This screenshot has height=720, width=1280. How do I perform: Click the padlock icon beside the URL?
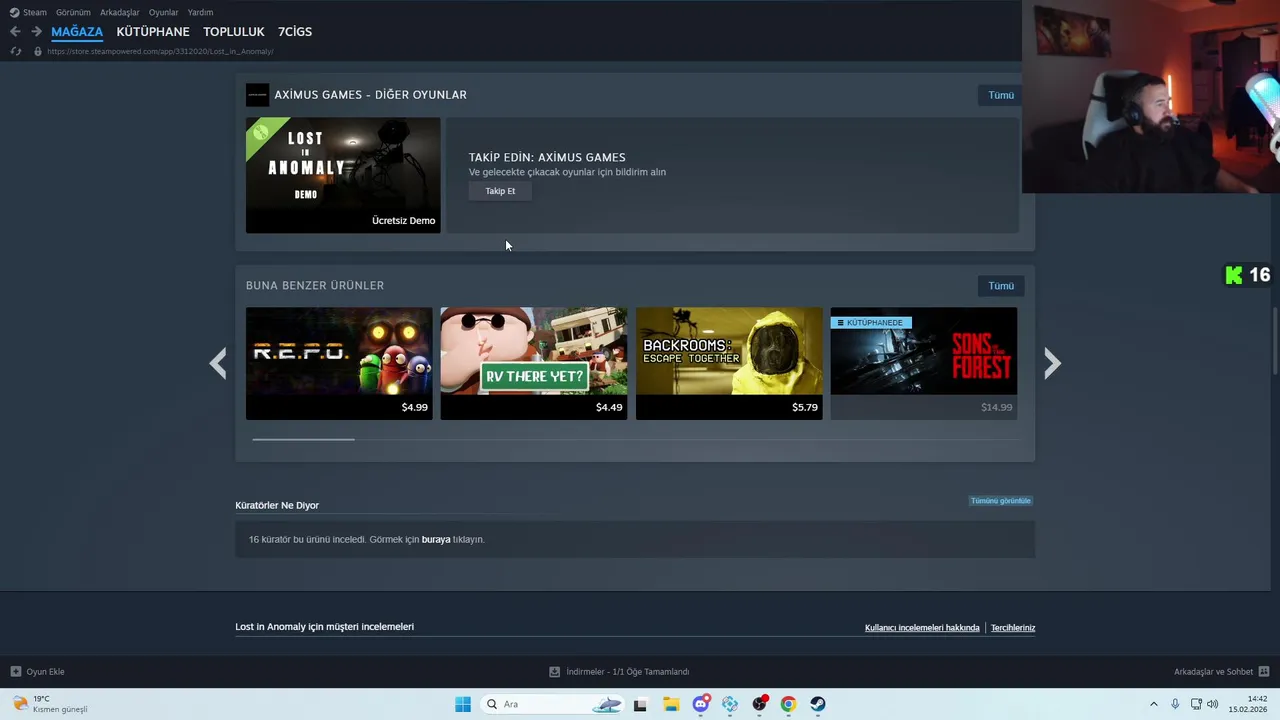click(38, 51)
